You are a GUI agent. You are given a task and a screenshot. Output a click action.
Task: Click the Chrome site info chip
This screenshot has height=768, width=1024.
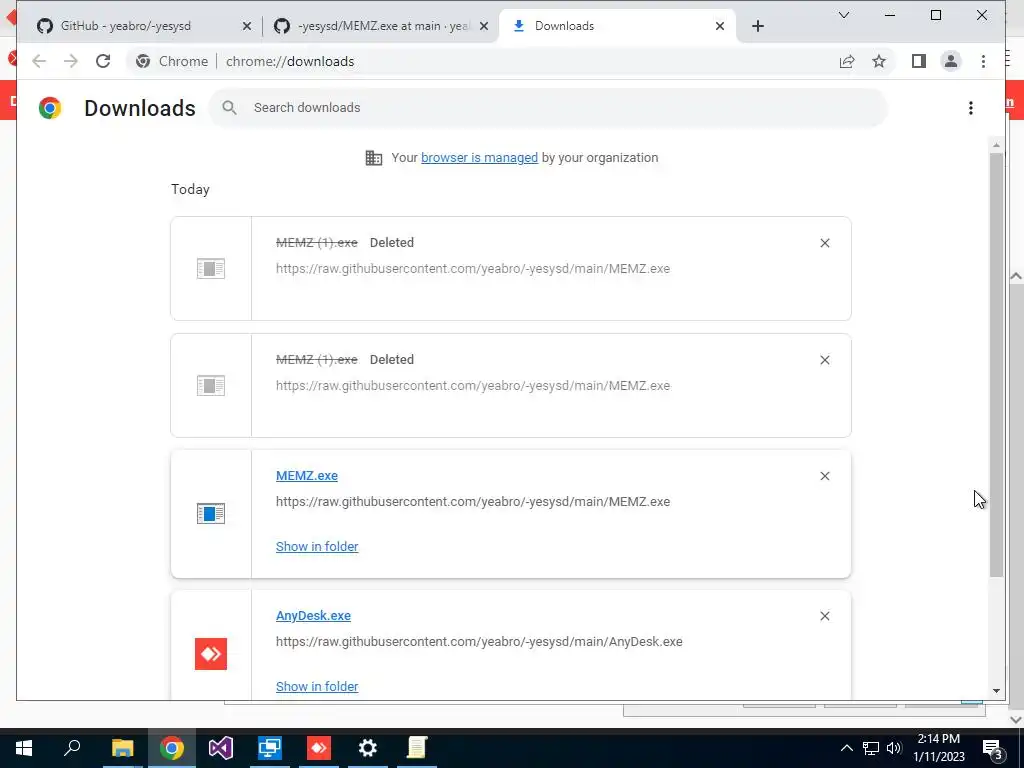click(x=172, y=61)
